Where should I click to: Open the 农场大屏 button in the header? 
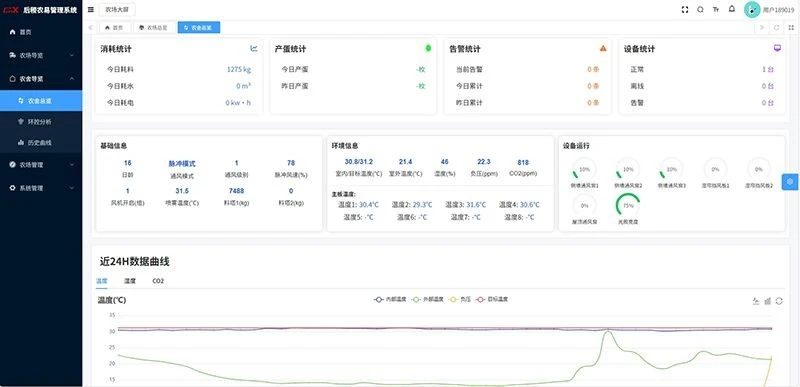click(117, 9)
